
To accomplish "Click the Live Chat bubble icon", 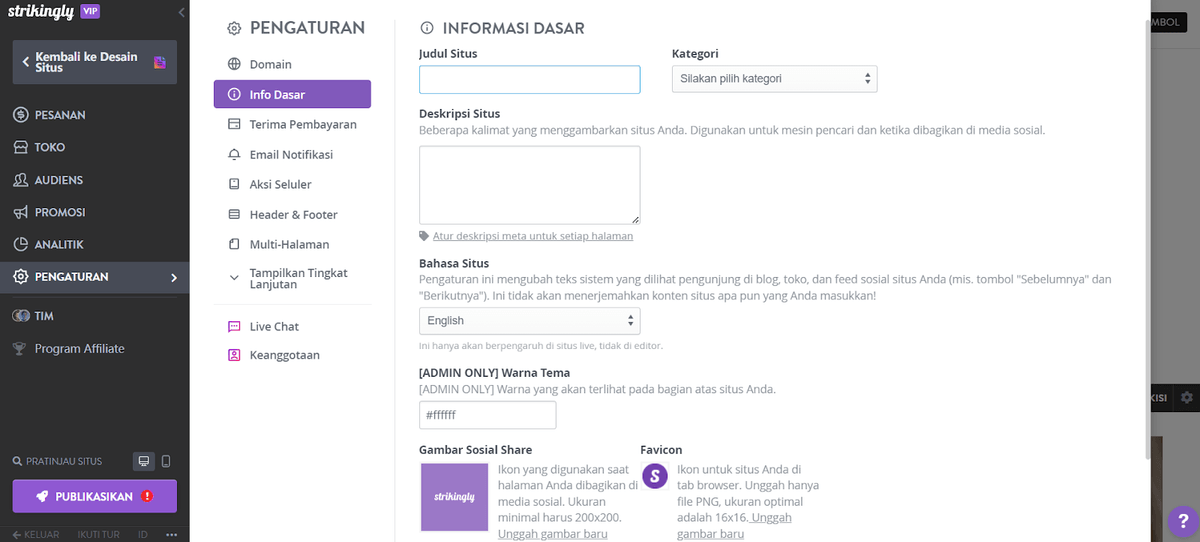I will click(x=234, y=327).
